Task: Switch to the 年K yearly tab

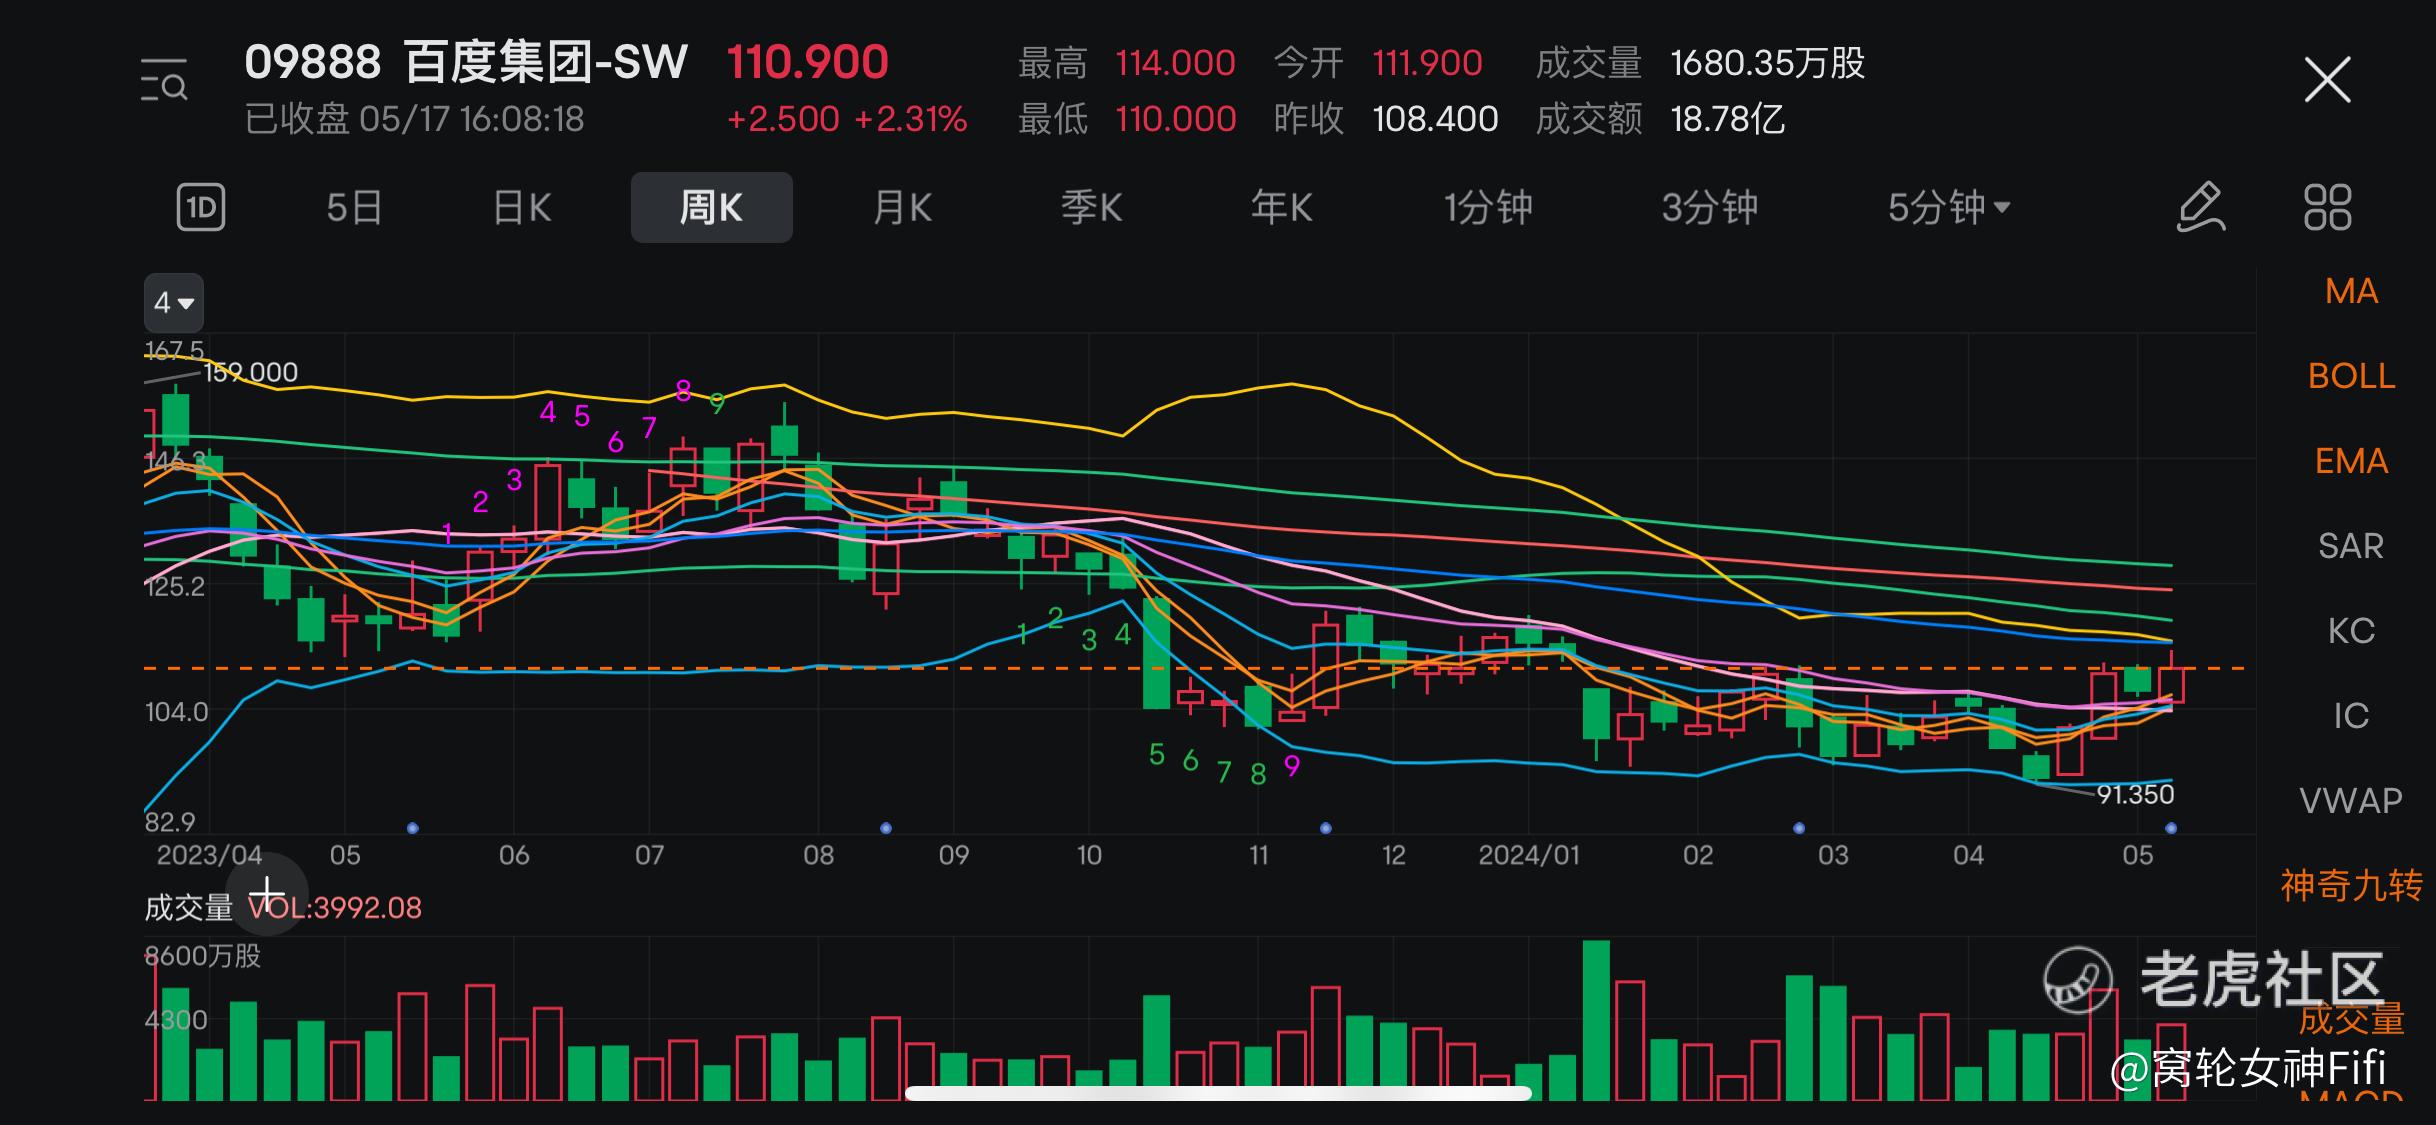Action: [x=1281, y=208]
